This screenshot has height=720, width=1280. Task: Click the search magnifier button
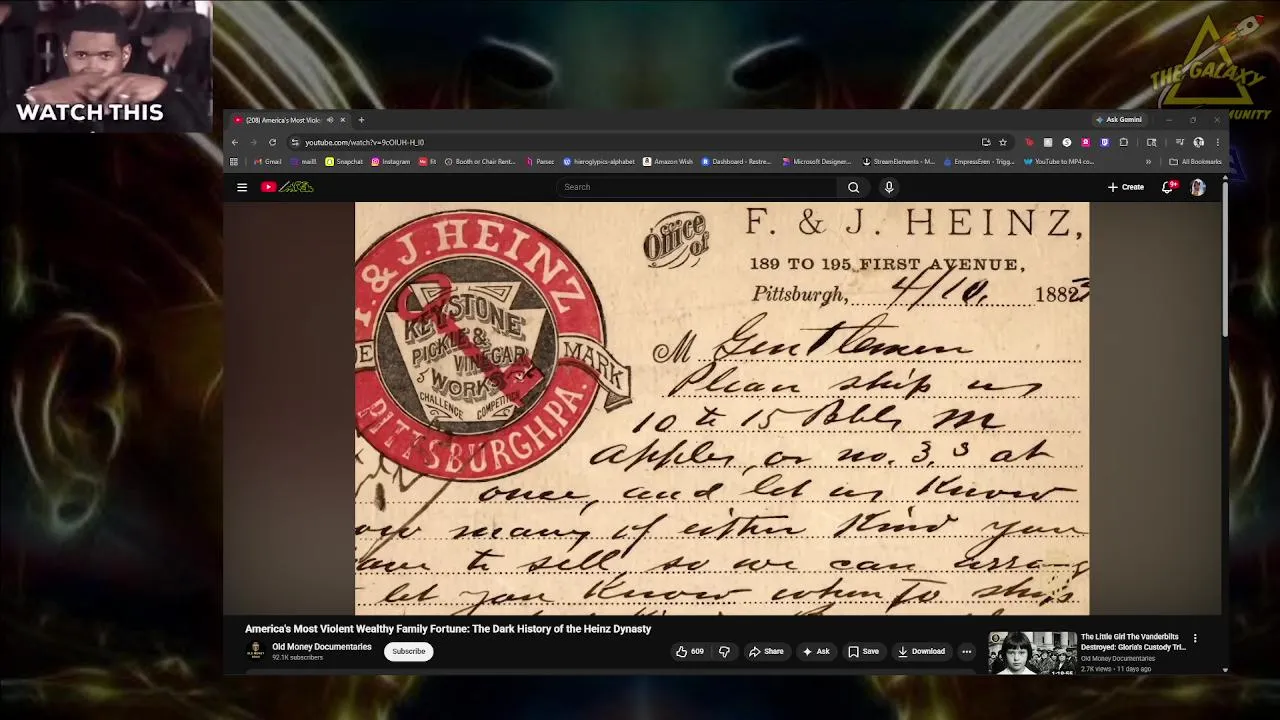853,187
